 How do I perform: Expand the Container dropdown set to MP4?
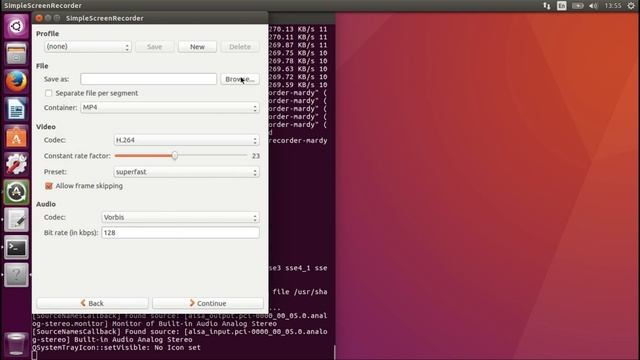tap(170, 107)
